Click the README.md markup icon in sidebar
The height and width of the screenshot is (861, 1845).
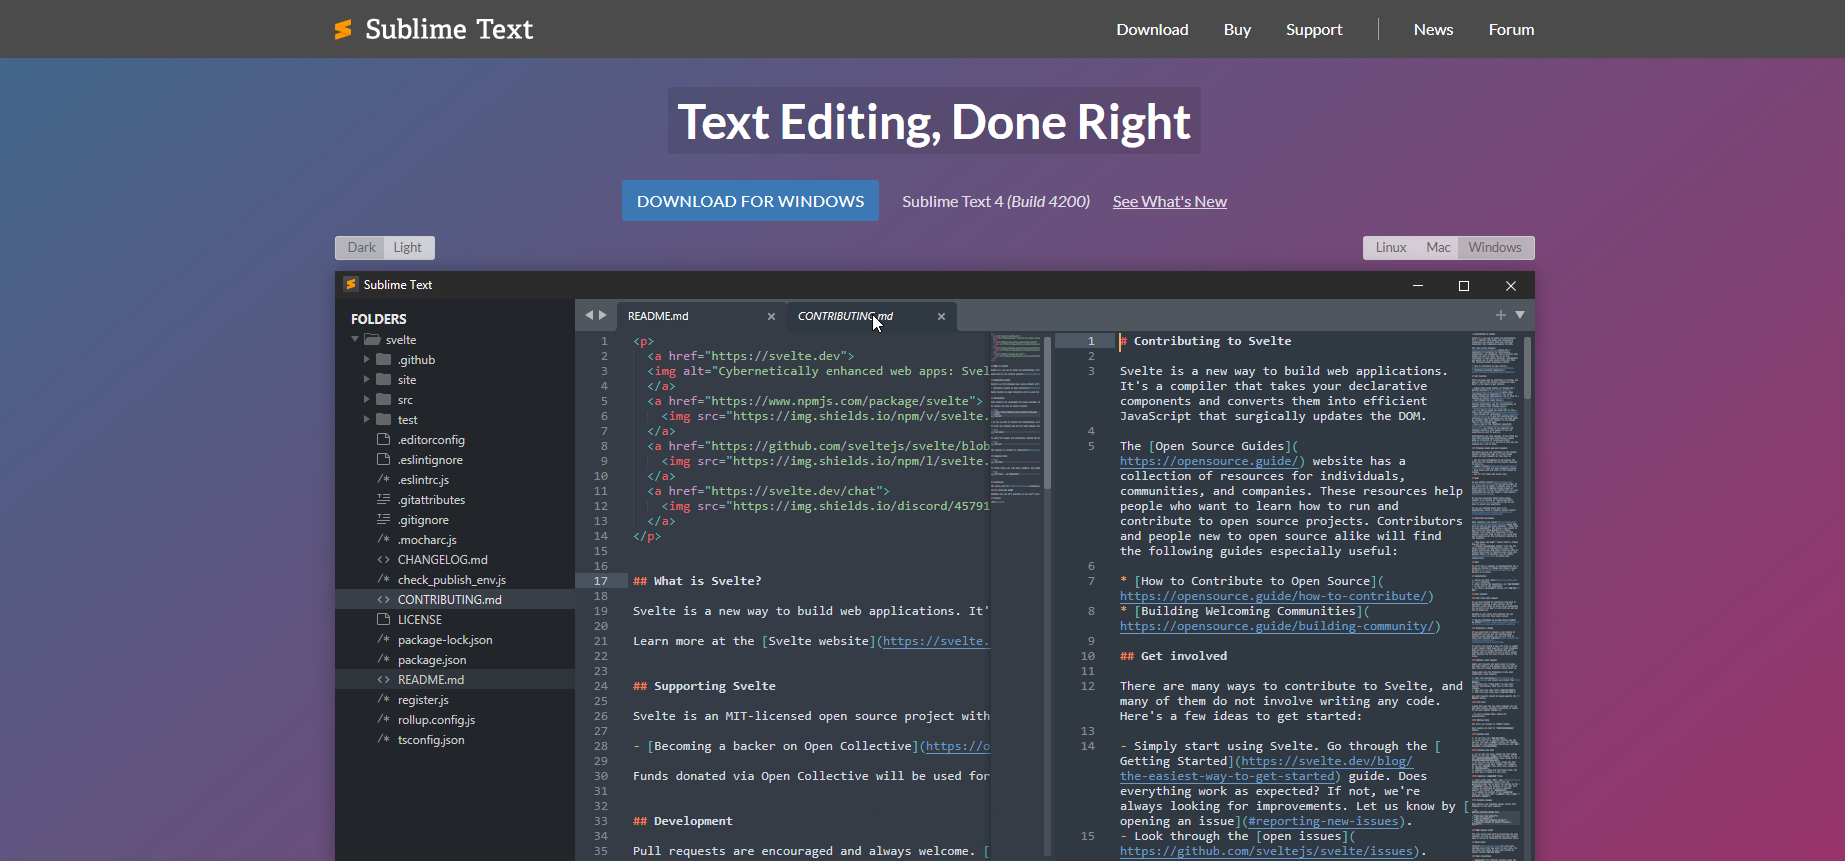(383, 679)
